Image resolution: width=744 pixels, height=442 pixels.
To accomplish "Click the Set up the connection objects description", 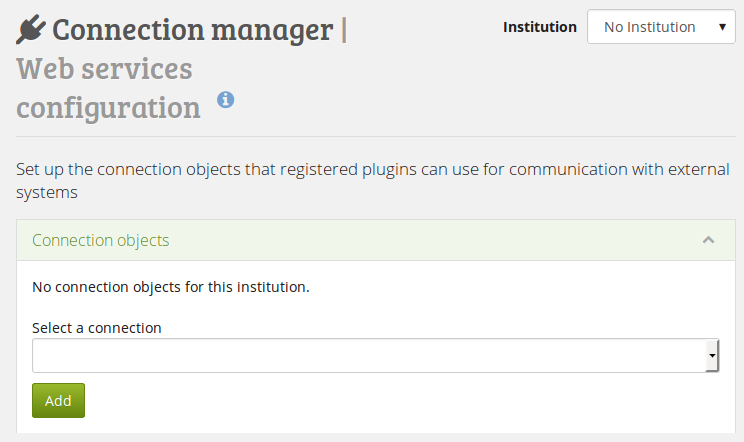I will pos(372,169).
